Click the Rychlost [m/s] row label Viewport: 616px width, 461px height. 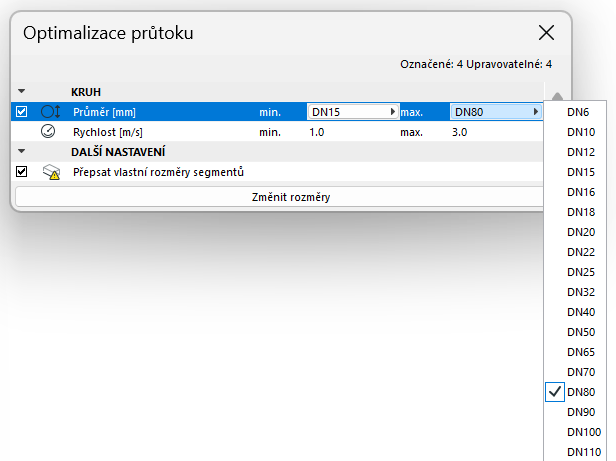point(108,132)
